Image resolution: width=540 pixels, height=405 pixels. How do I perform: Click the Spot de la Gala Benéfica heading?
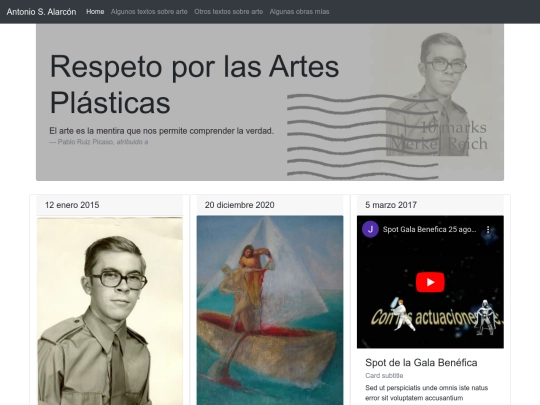point(421,363)
